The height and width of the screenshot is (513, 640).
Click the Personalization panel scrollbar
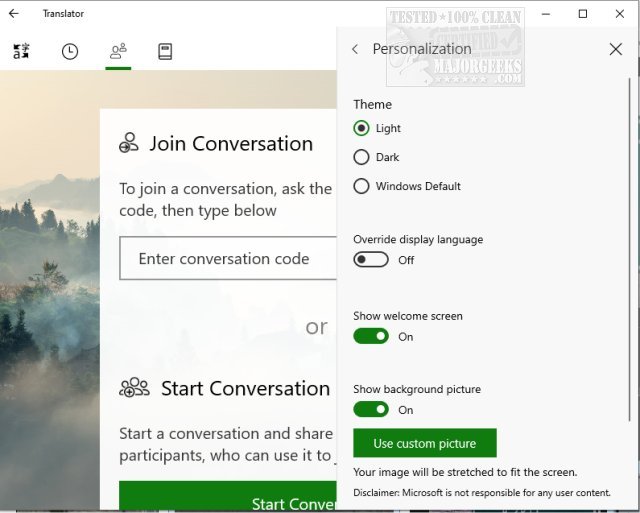pyautogui.click(x=629, y=249)
